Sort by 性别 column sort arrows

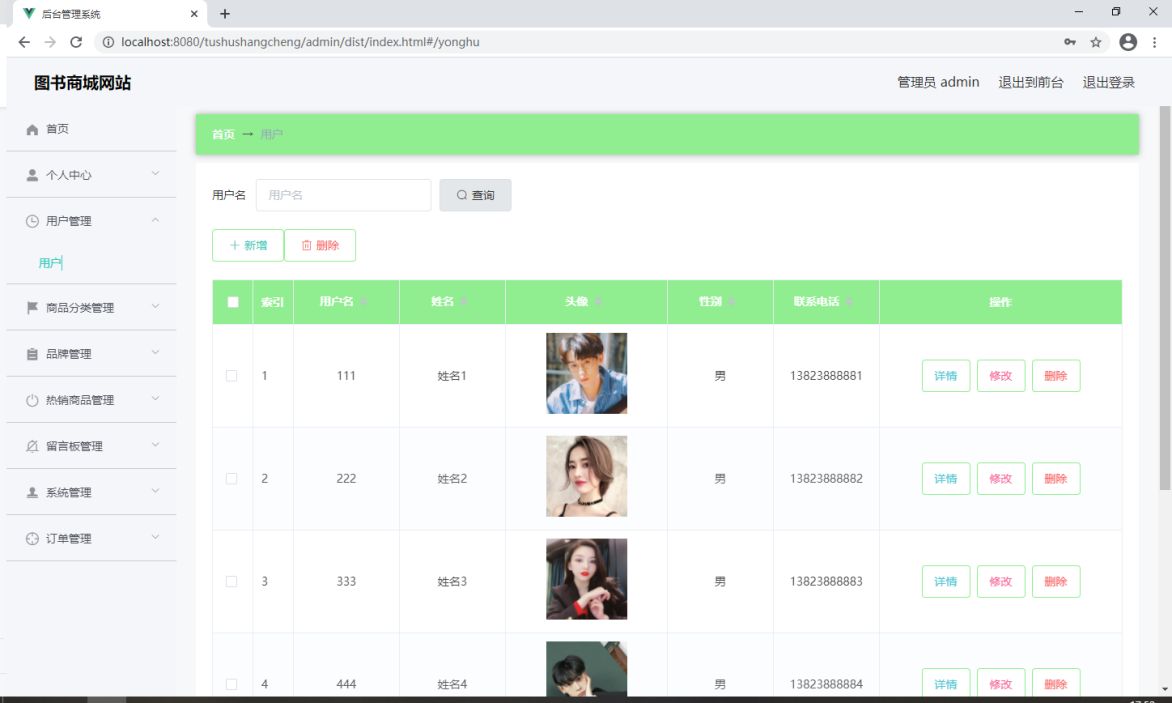coord(732,302)
